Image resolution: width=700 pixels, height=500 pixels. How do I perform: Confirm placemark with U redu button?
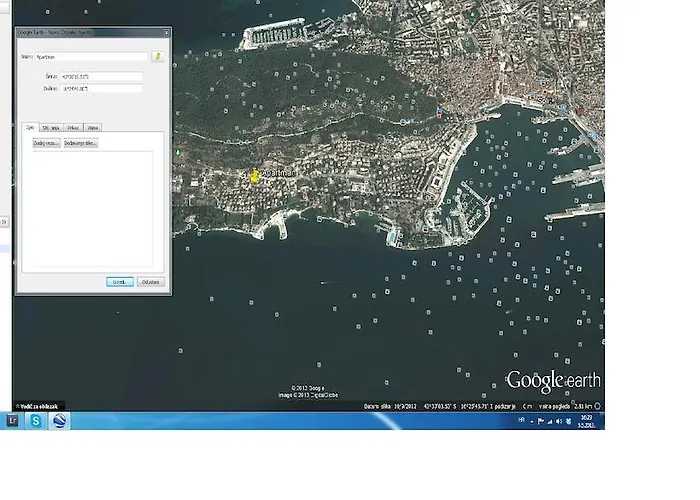tap(119, 282)
